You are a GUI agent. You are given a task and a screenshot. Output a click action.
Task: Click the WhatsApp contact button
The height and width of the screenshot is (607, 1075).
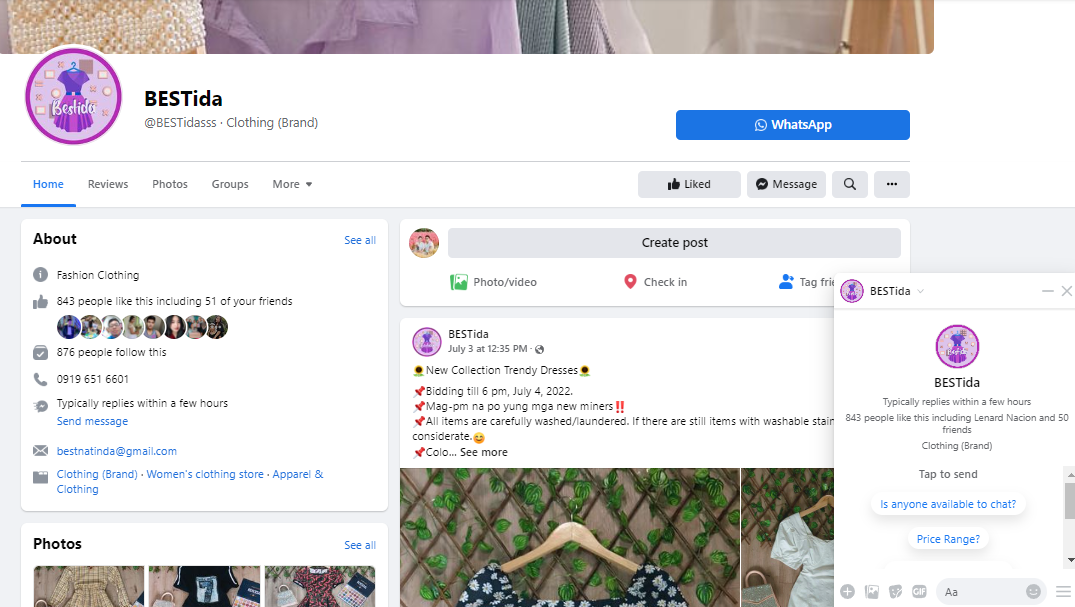point(793,125)
